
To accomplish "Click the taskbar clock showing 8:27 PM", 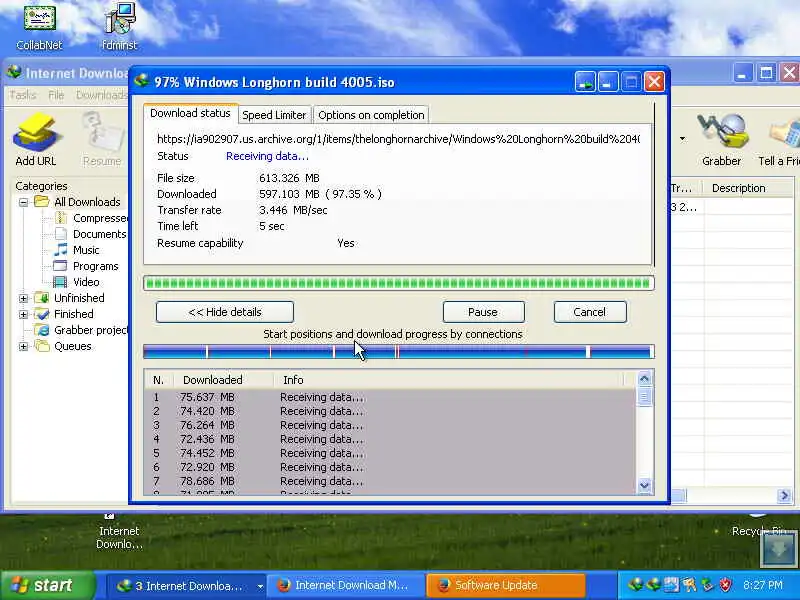I will [763, 585].
